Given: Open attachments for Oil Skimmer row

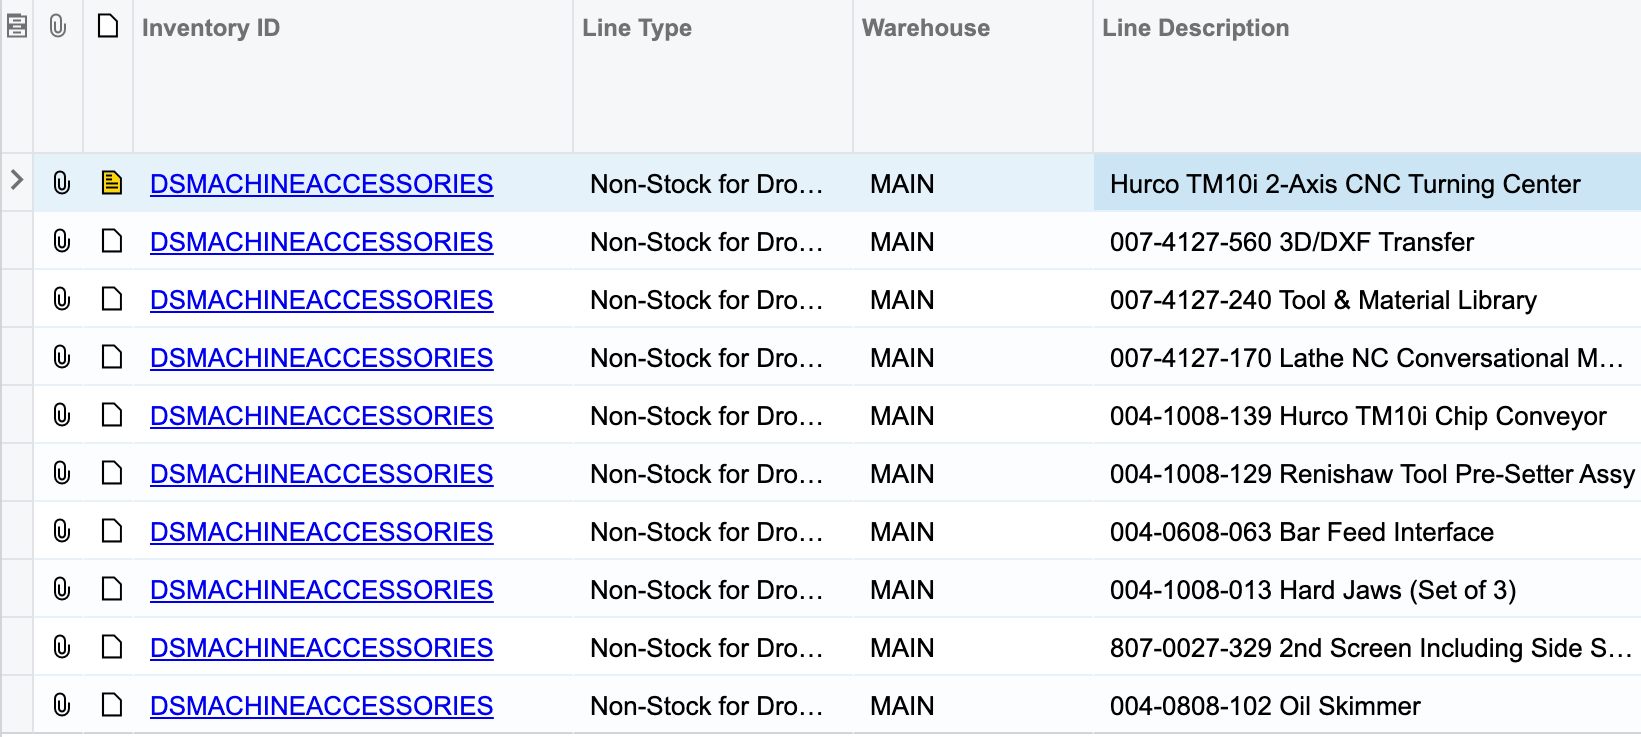Looking at the screenshot, I should click(x=61, y=705).
